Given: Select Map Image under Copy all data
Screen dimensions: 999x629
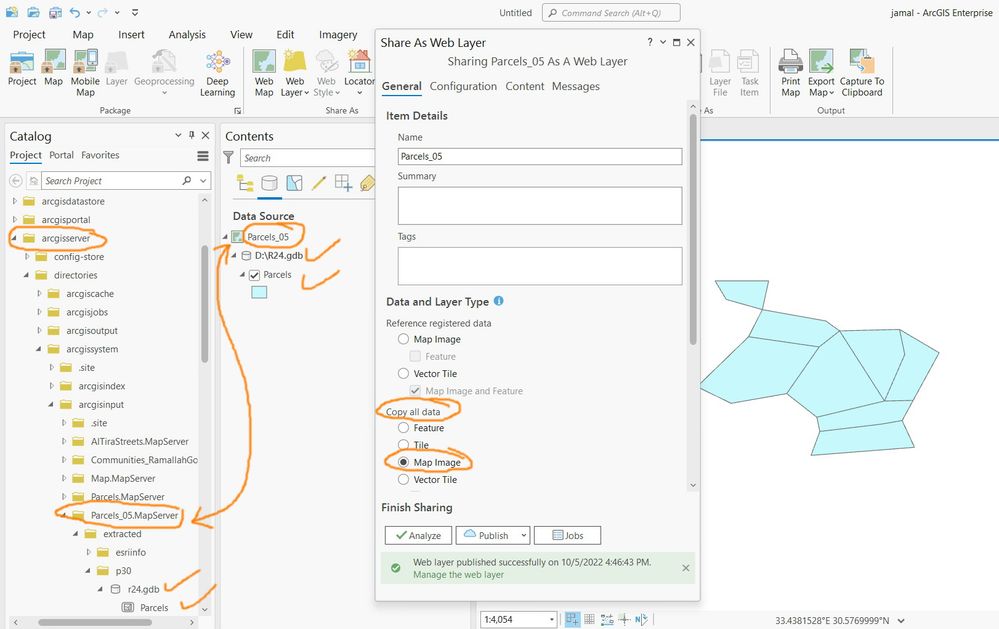Looking at the screenshot, I should point(403,462).
